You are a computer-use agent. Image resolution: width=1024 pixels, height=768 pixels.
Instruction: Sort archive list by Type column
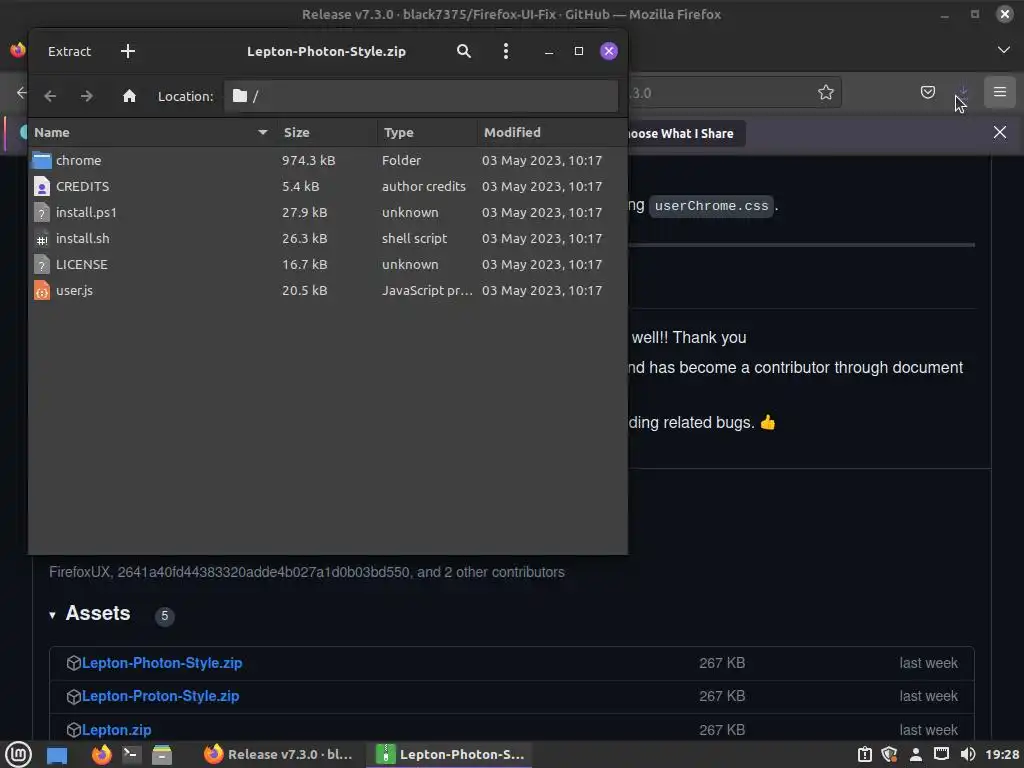click(427, 133)
